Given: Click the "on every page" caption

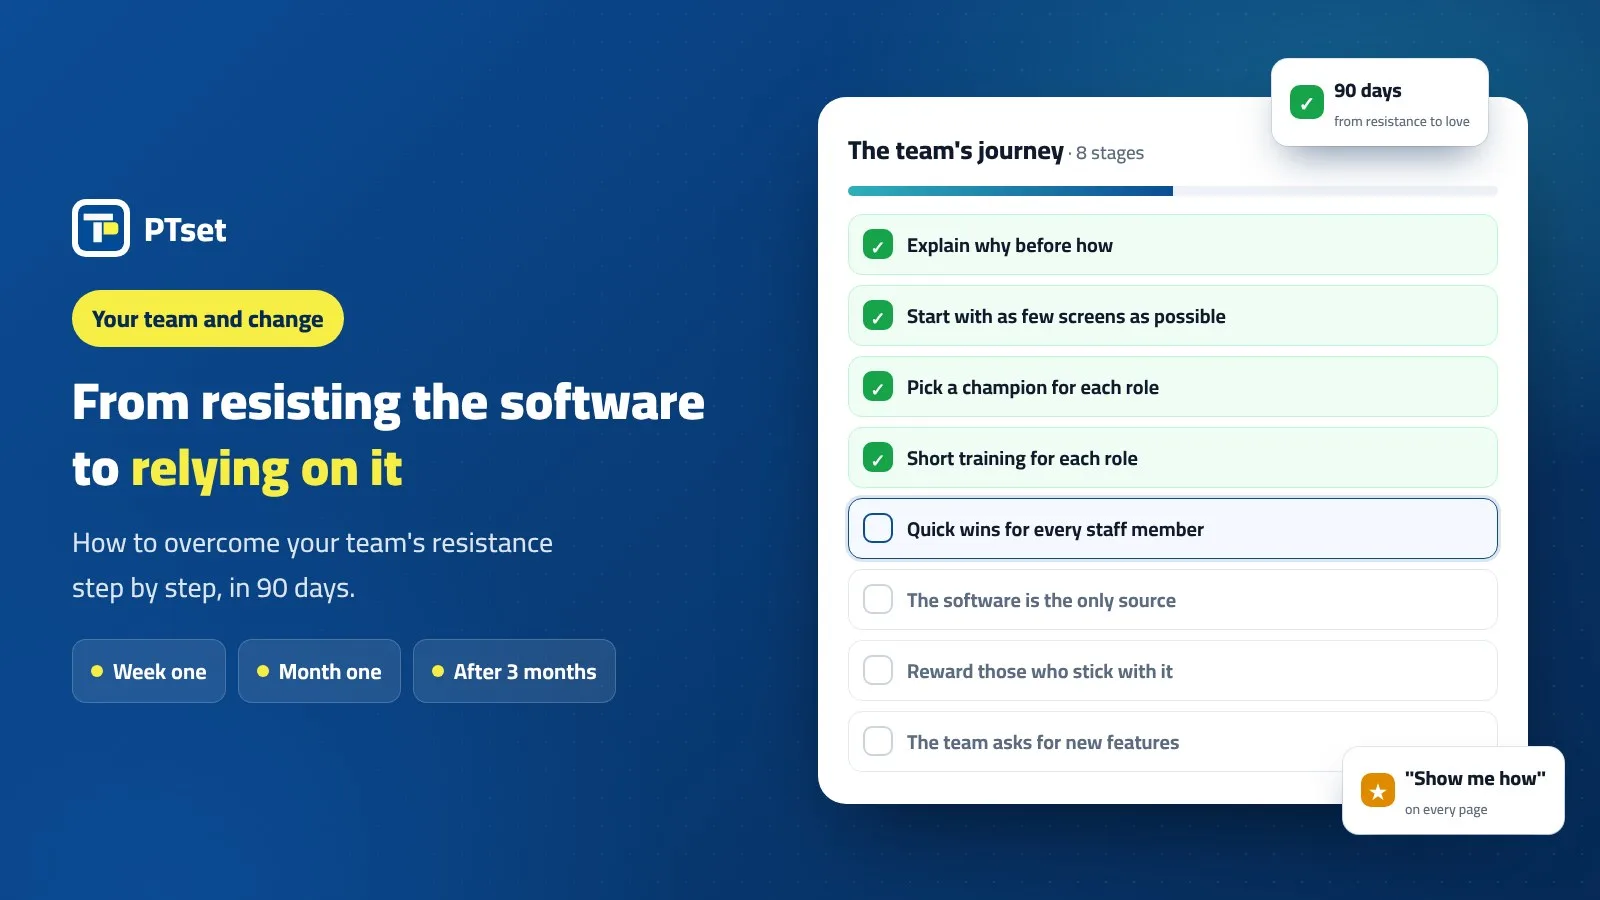Looking at the screenshot, I should (x=1446, y=810).
